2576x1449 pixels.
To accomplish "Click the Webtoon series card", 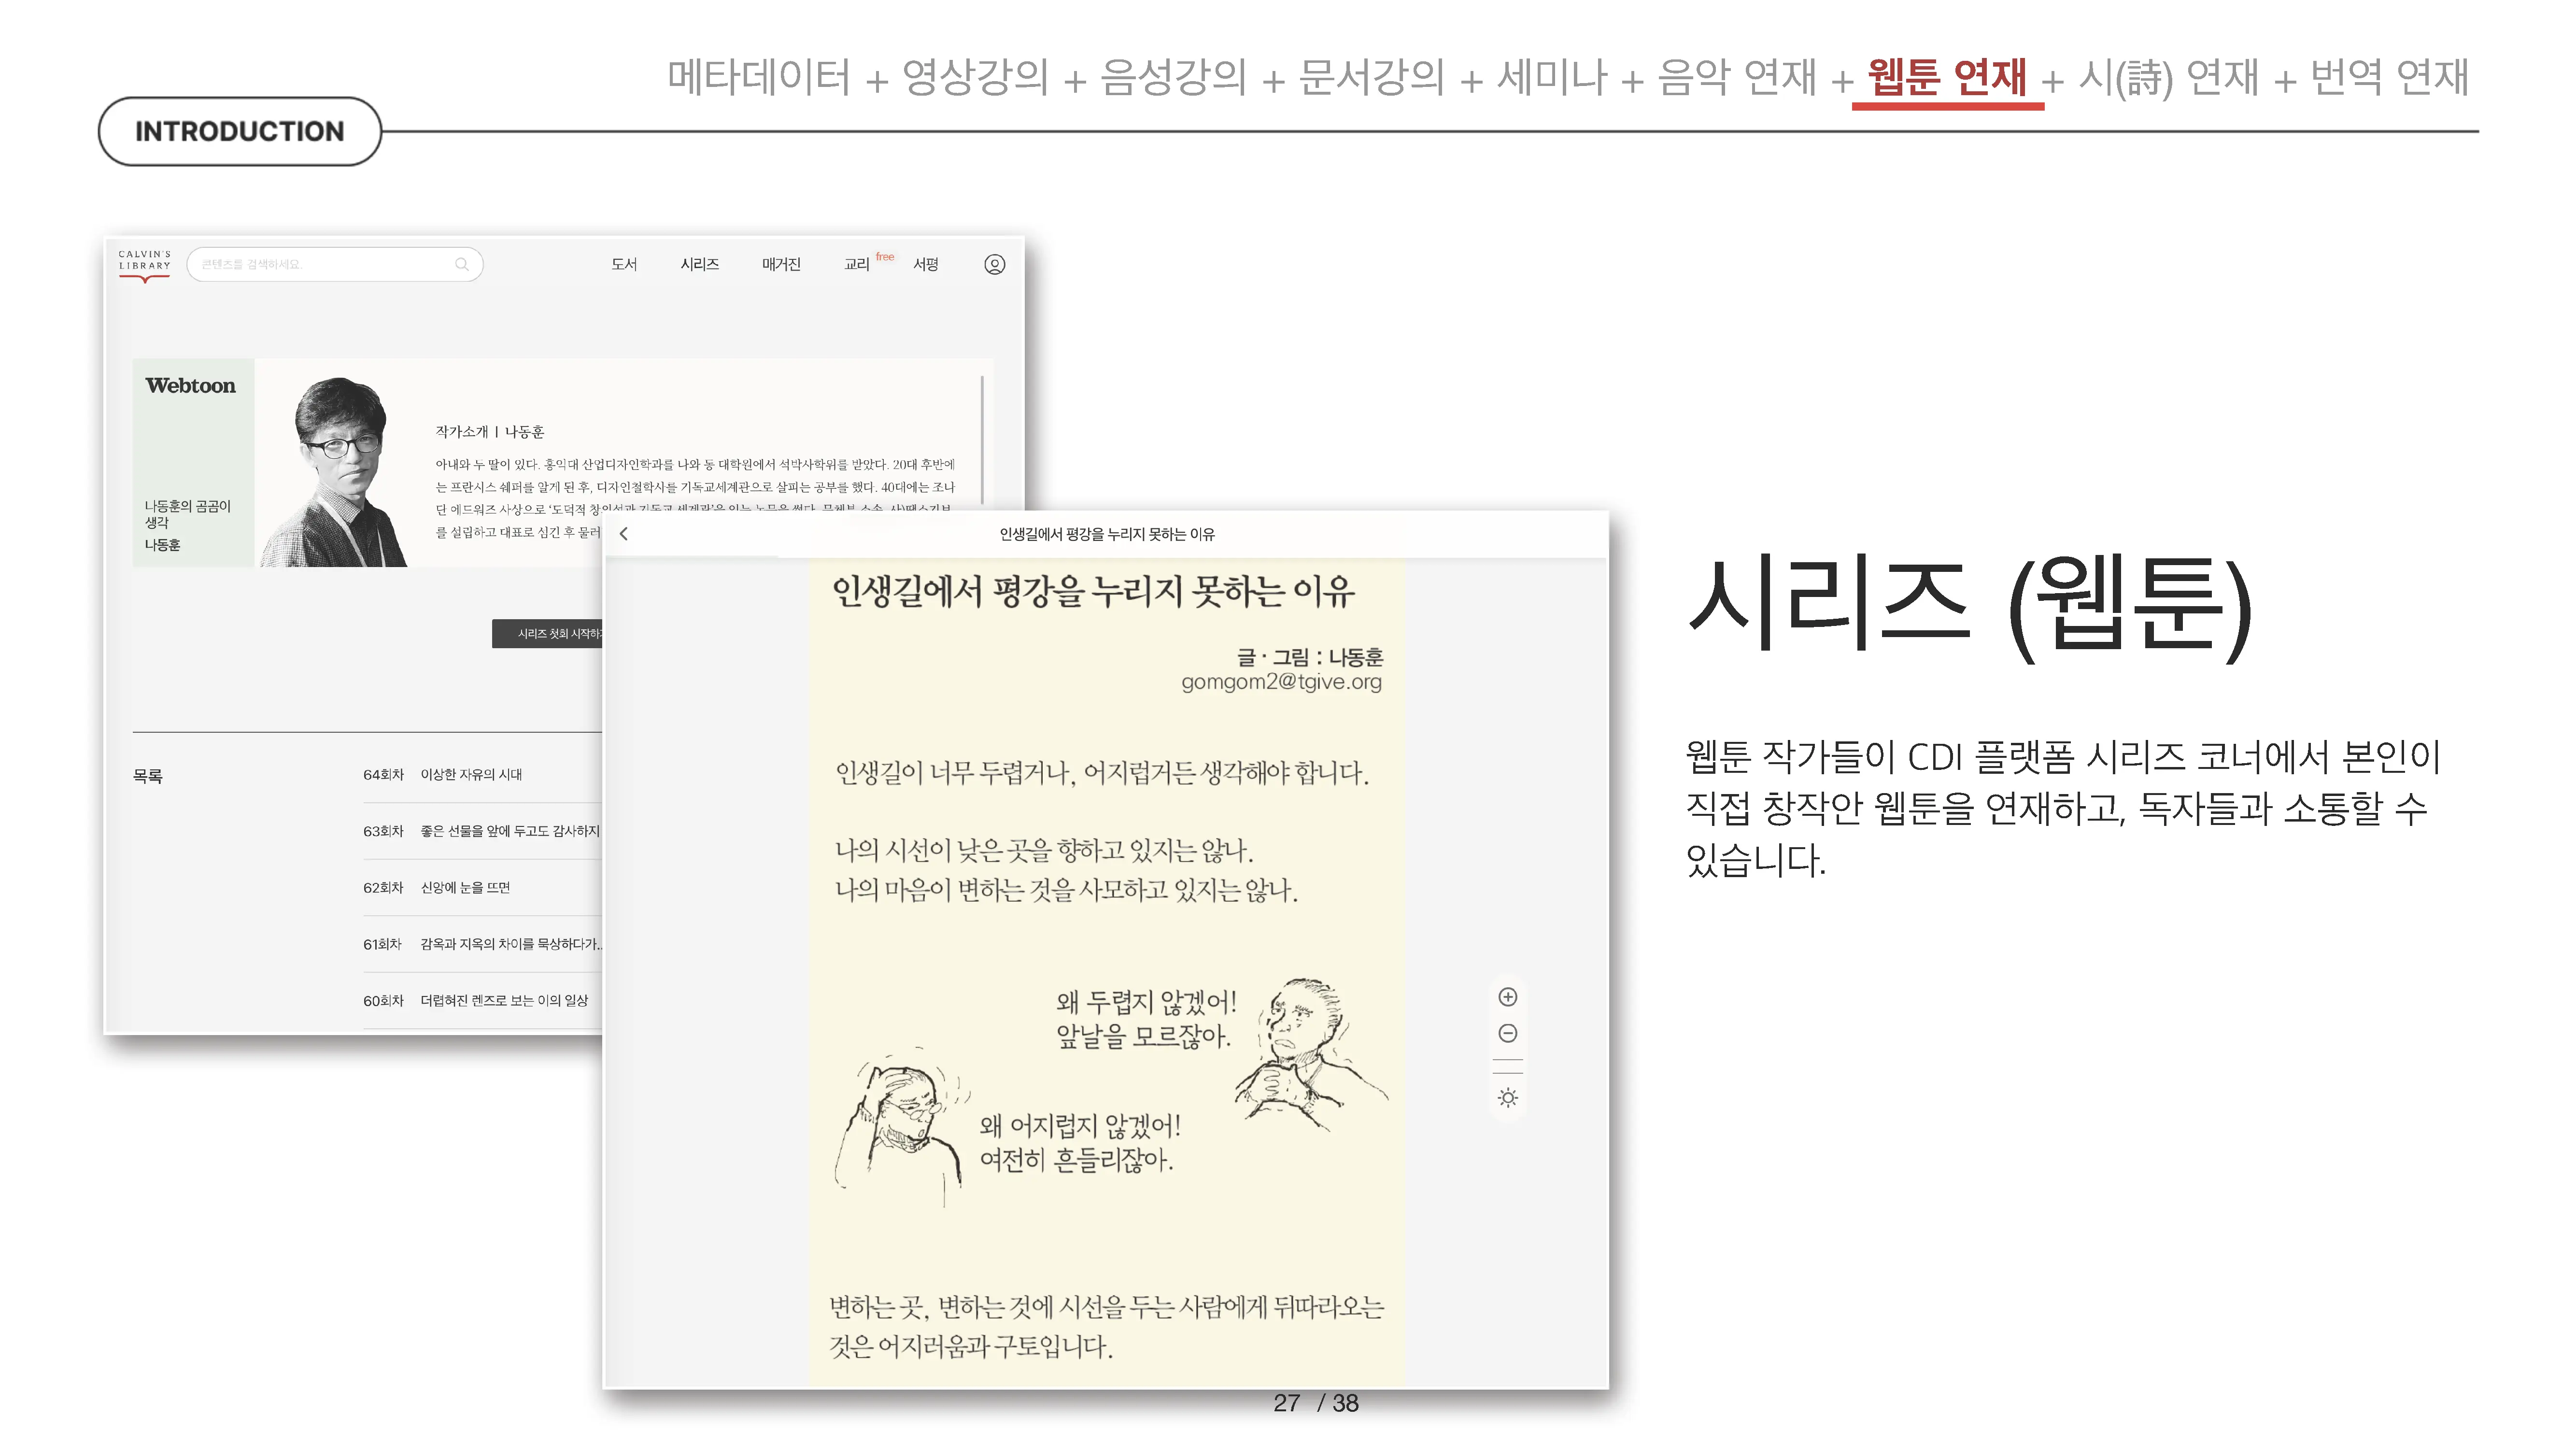I will [x=193, y=463].
